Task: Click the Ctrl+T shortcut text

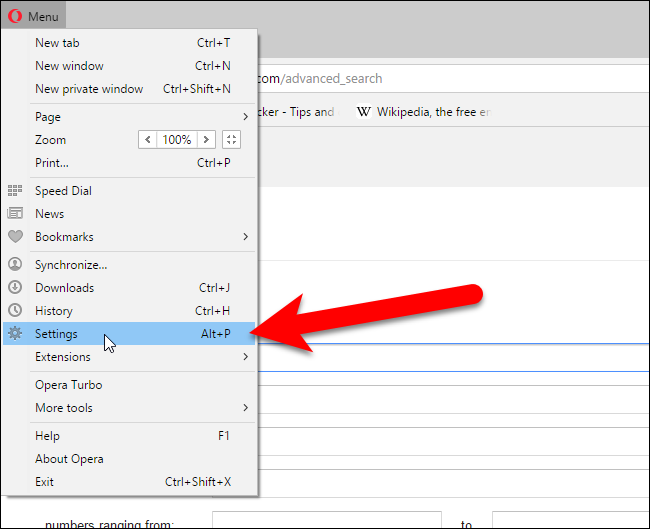Action: click(213, 43)
